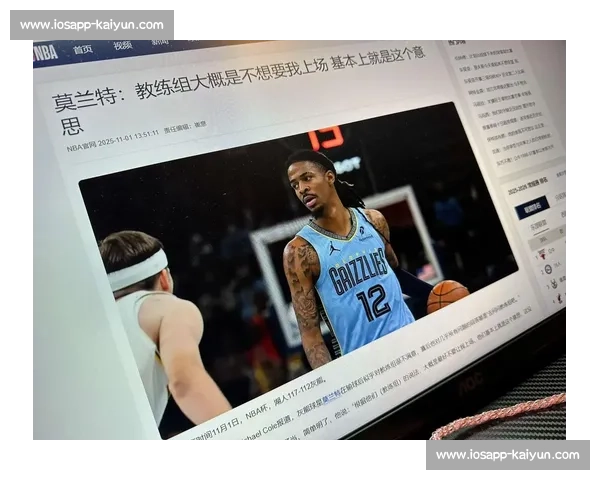
Task: Click the NBA logo in the navbar
Action: click(x=45, y=53)
